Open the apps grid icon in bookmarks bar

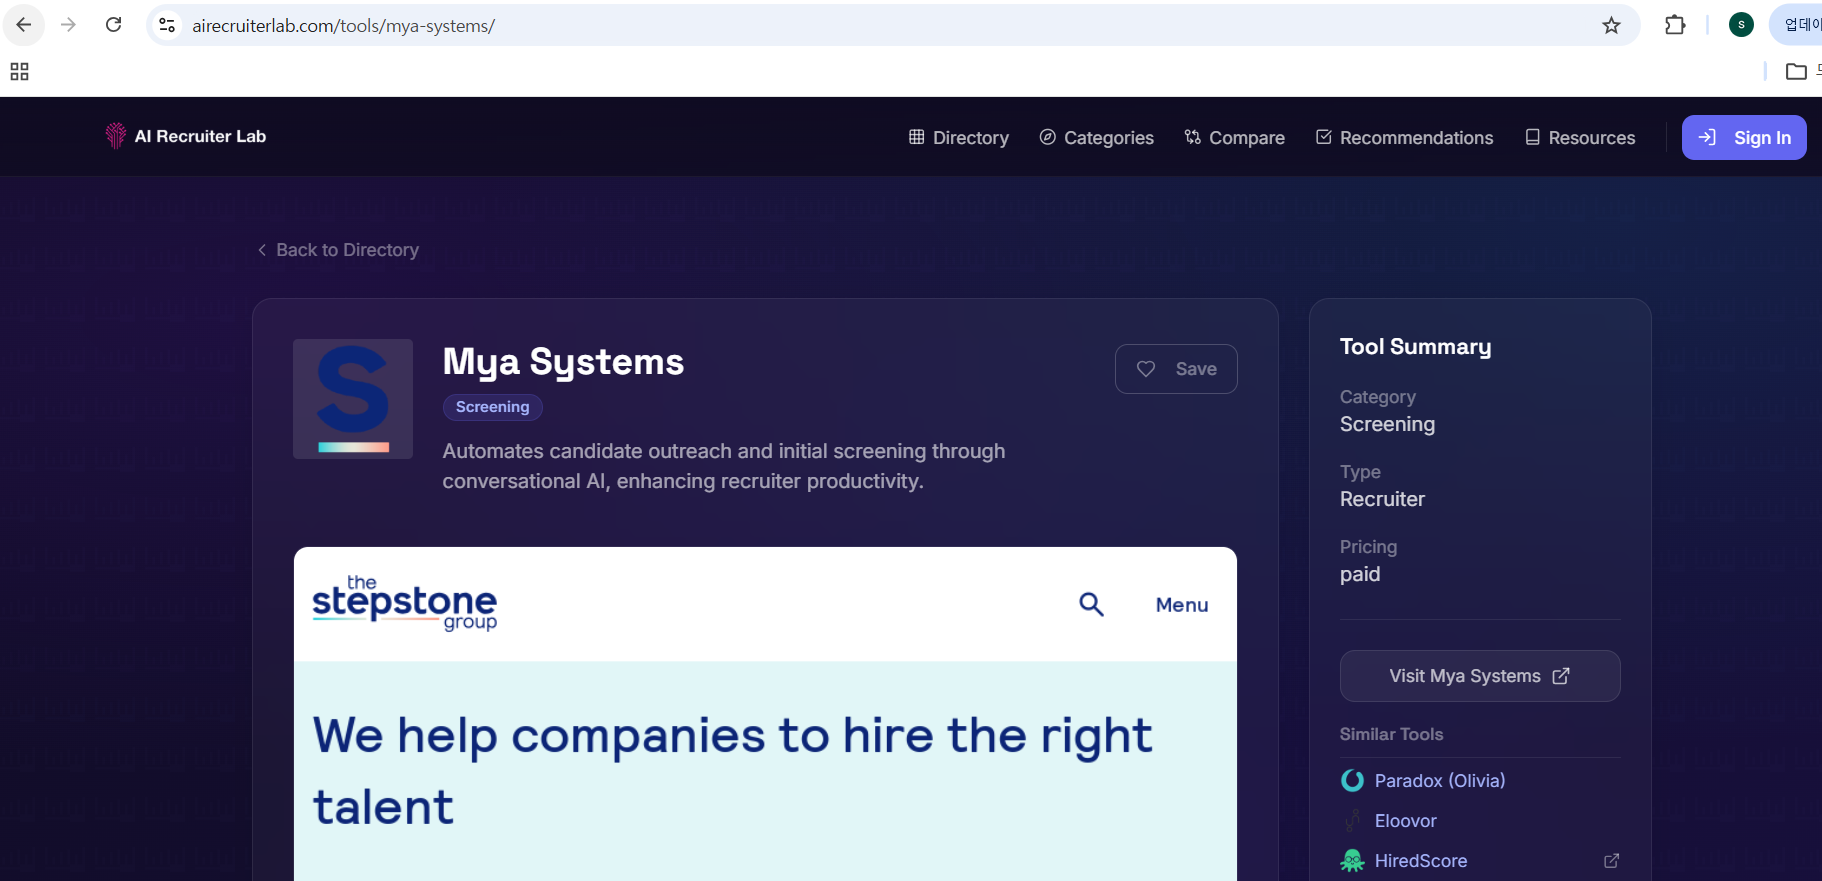coord(19,72)
